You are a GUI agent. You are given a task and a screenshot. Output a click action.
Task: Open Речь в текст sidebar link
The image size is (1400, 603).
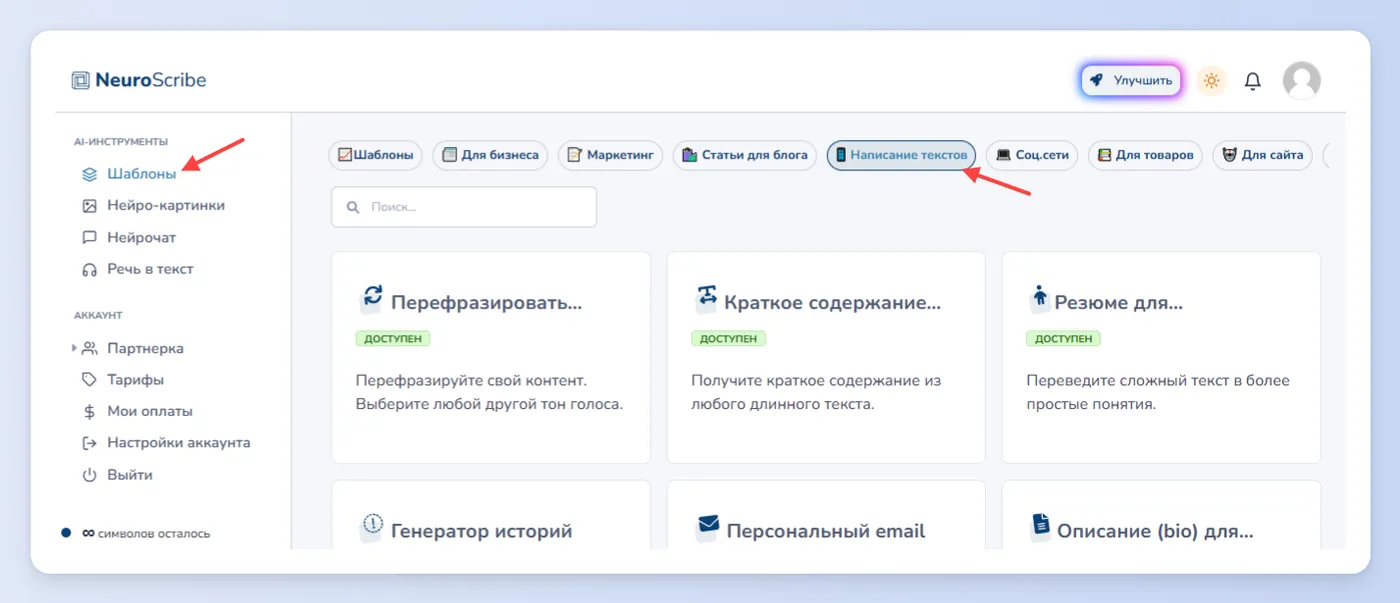[150, 270]
